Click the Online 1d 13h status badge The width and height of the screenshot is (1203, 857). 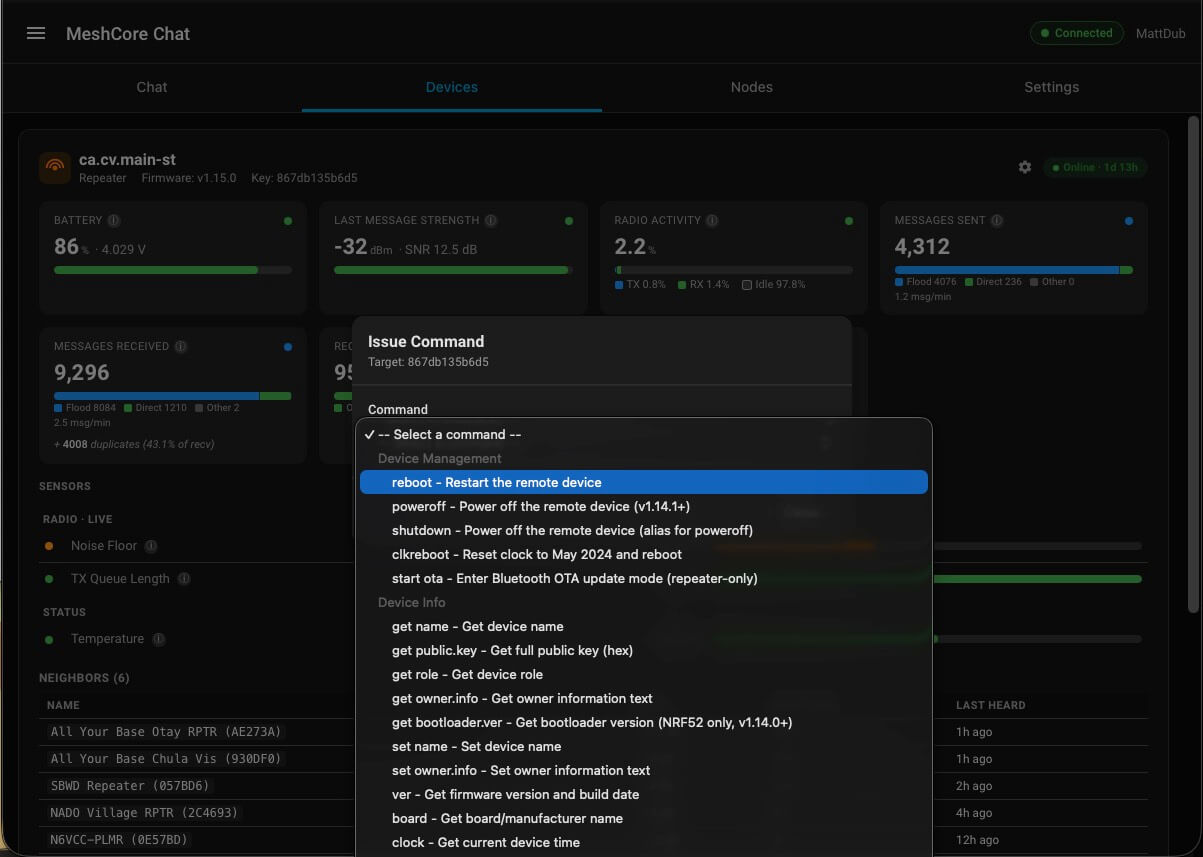click(x=1094, y=167)
